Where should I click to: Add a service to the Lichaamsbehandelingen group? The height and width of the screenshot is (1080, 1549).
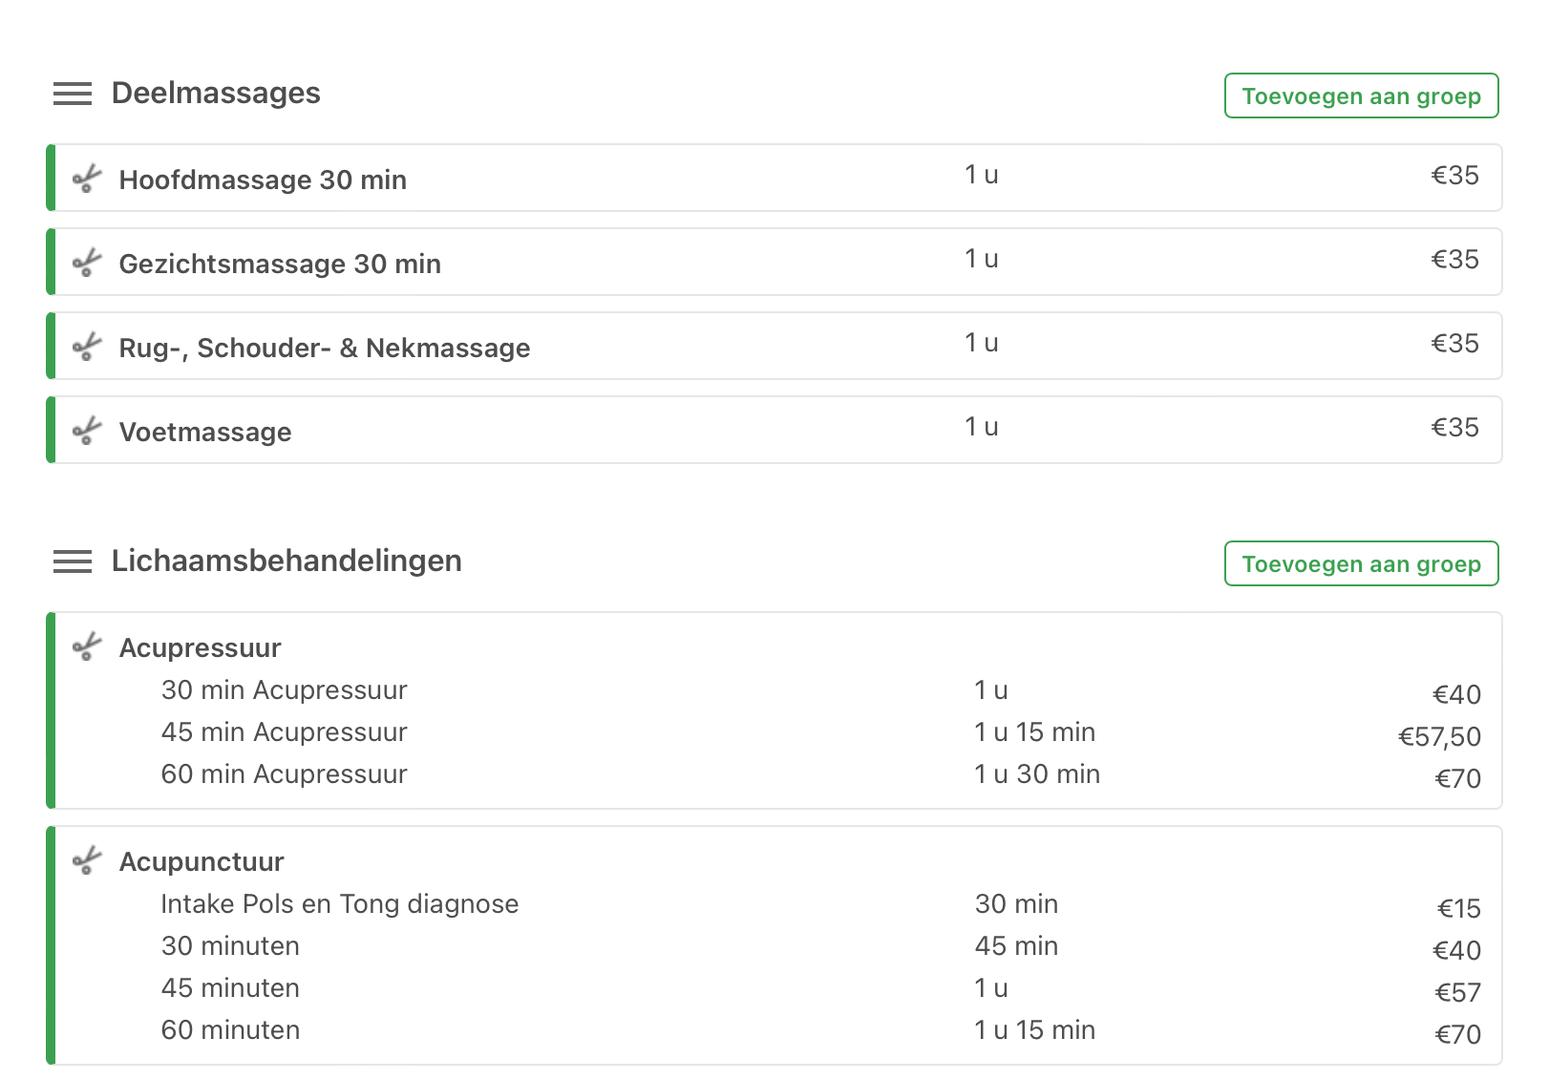click(x=1361, y=564)
